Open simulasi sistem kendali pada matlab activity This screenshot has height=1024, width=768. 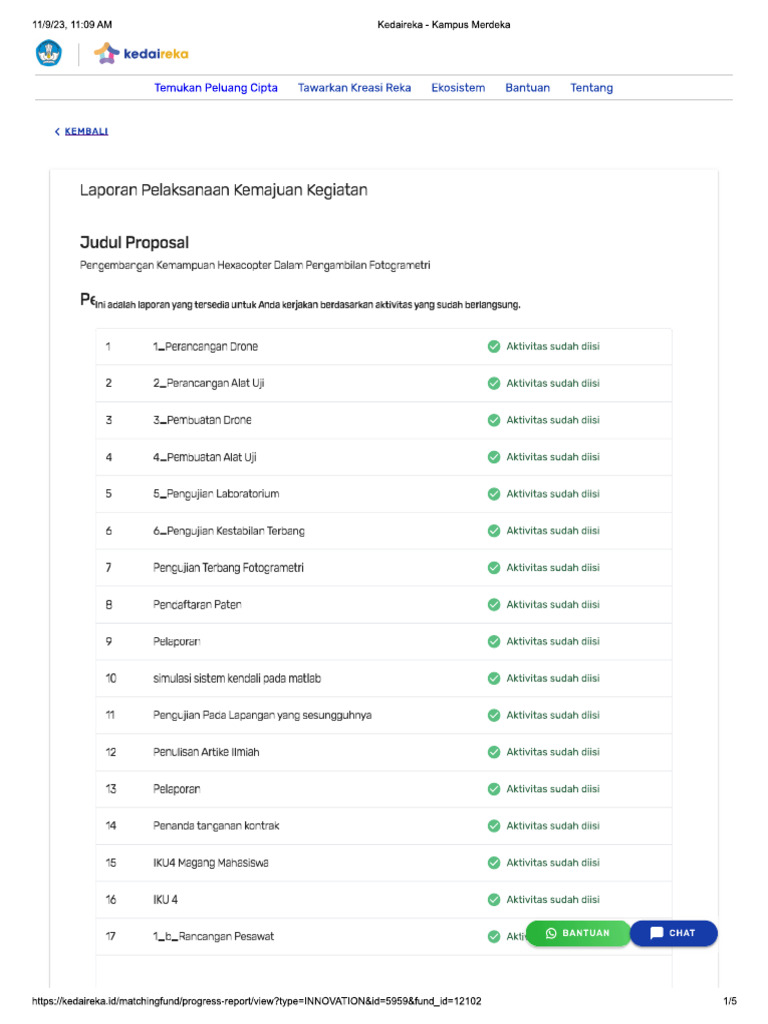[237, 678]
